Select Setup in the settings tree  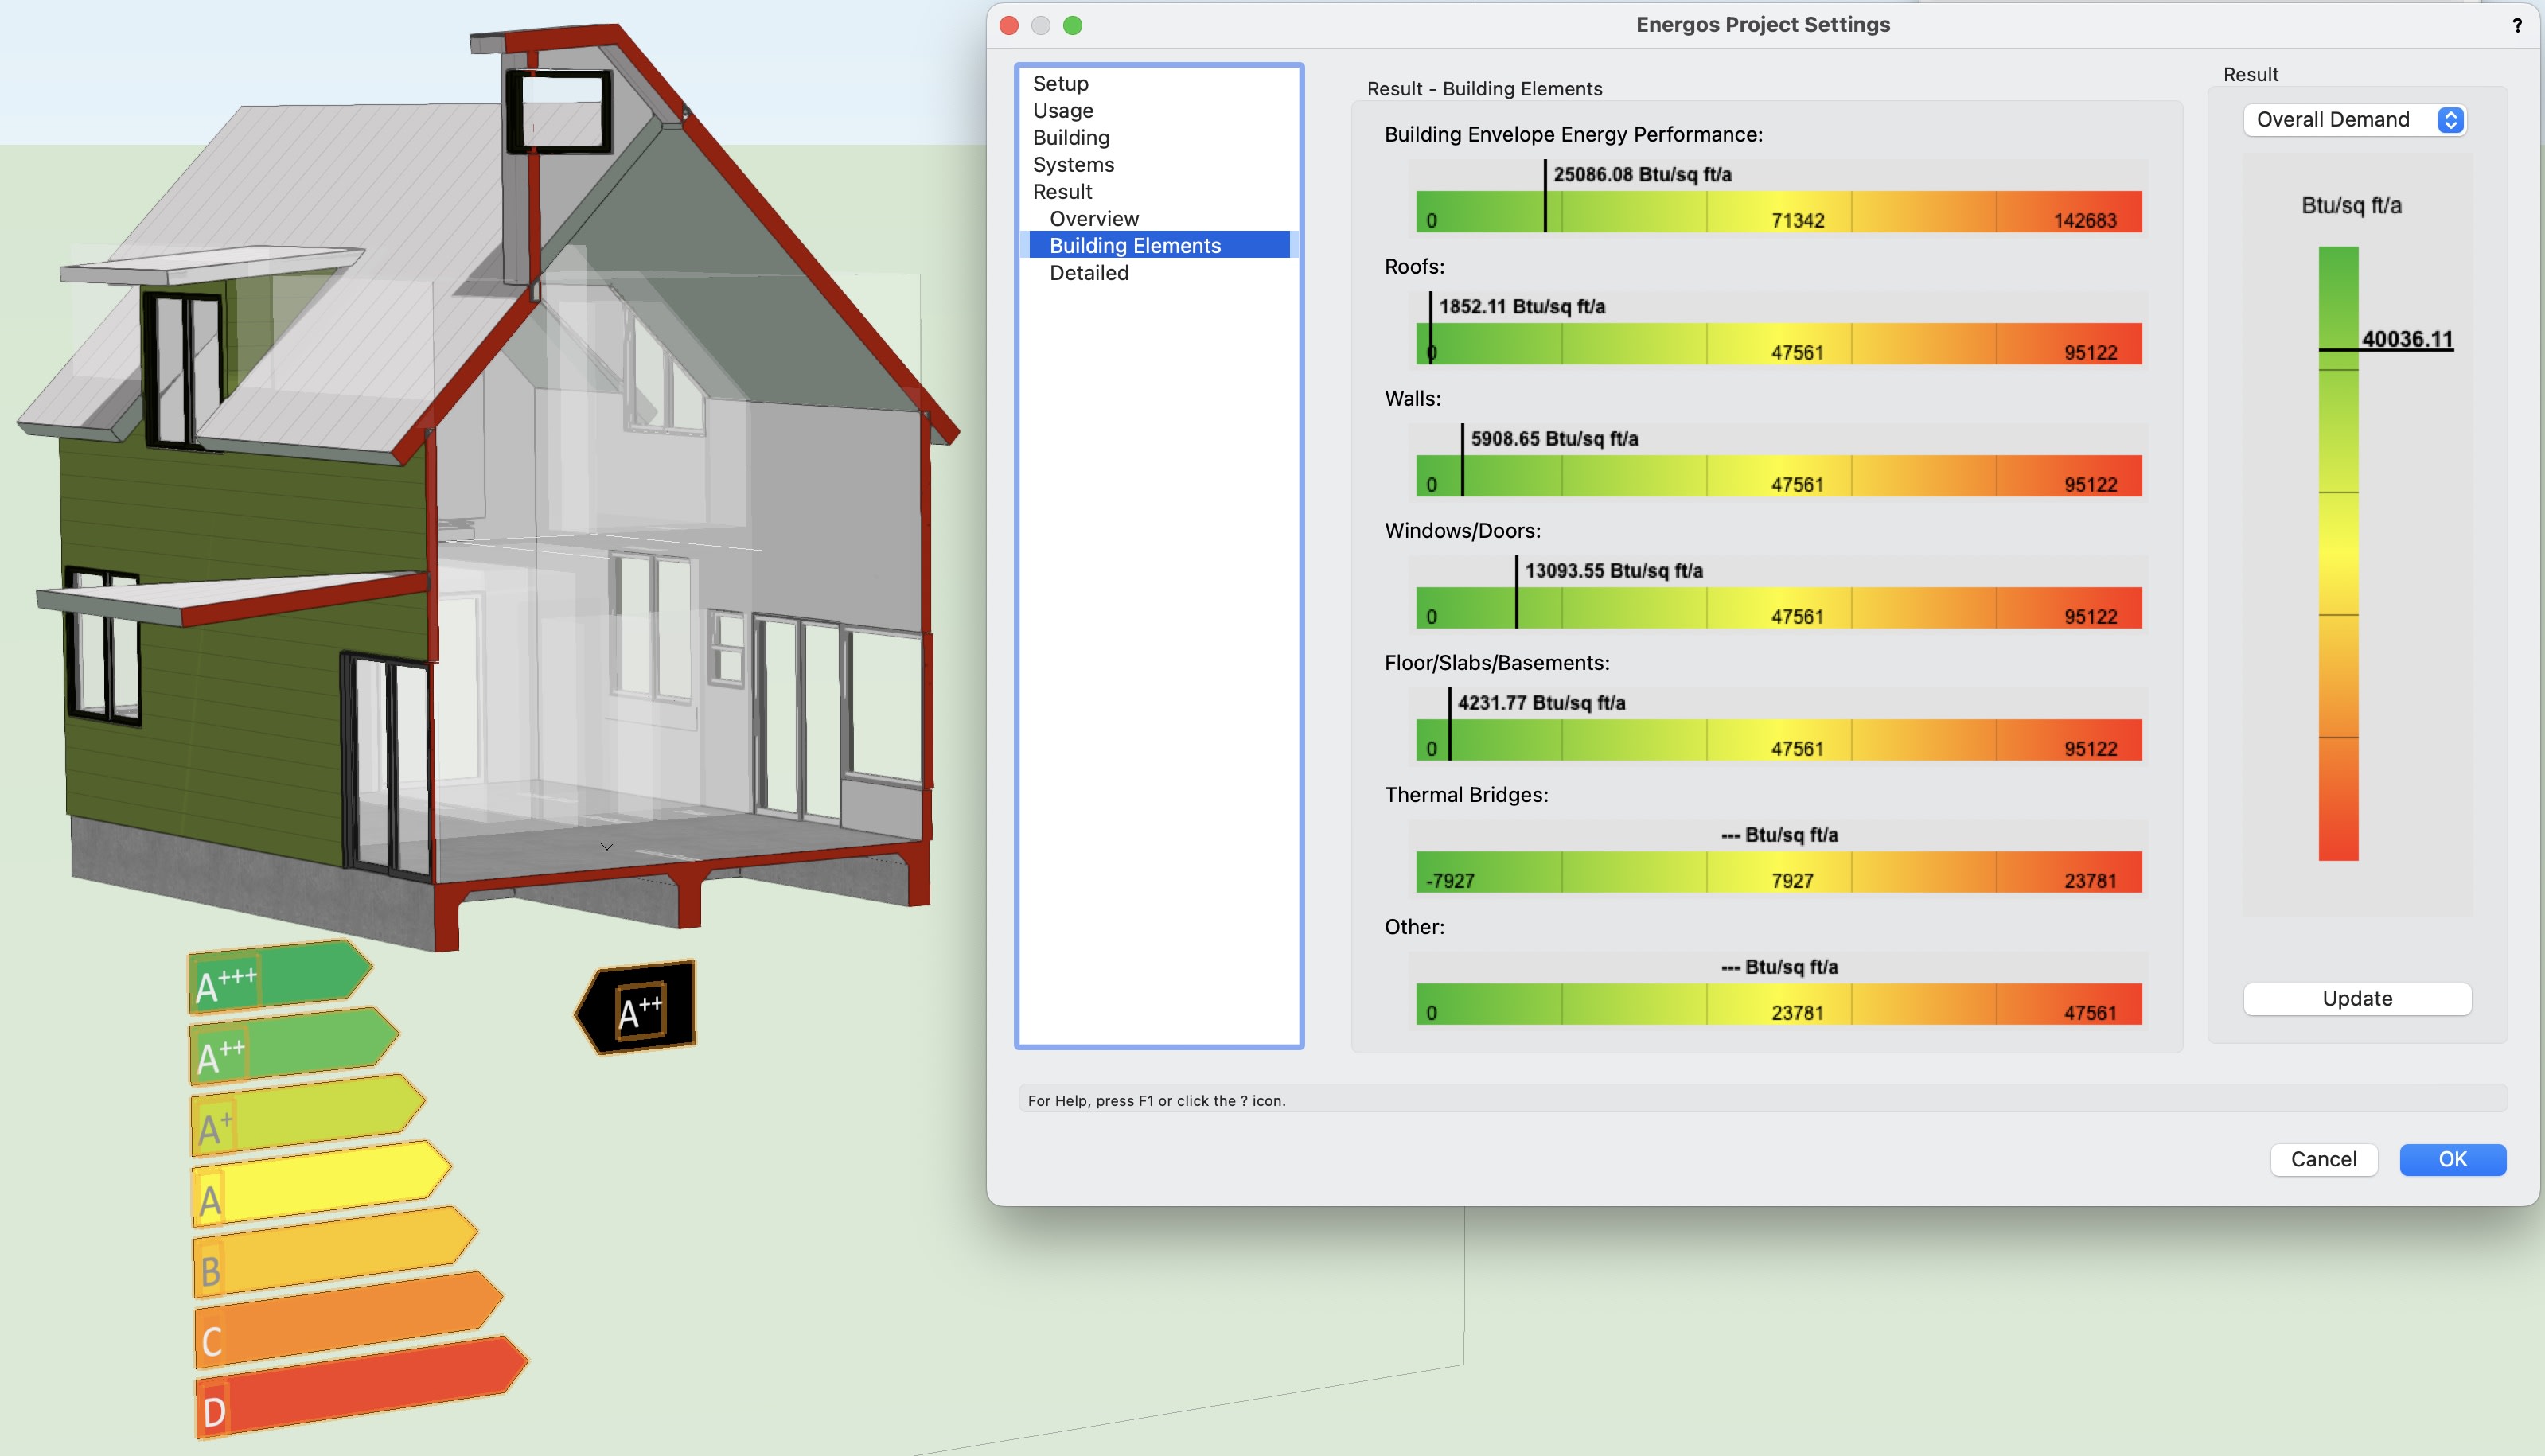point(1060,84)
